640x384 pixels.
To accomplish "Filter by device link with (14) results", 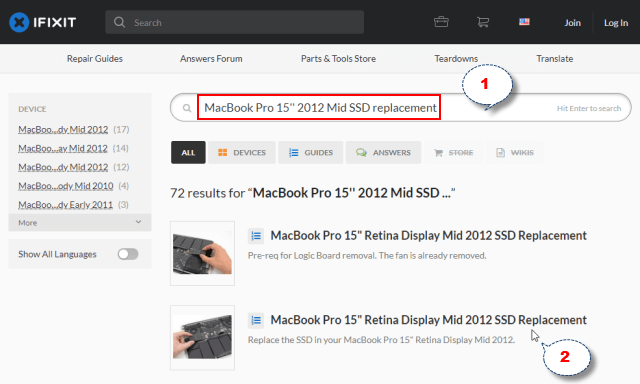I will pyautogui.click(x=63, y=148).
